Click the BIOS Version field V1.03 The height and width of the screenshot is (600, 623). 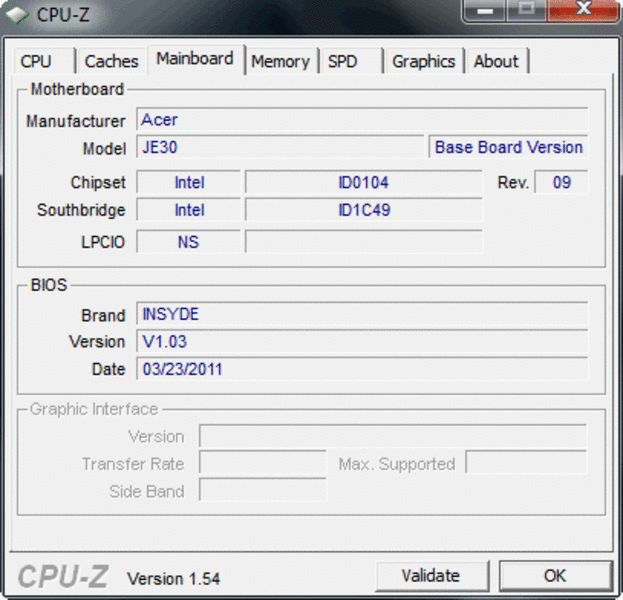[362, 341]
